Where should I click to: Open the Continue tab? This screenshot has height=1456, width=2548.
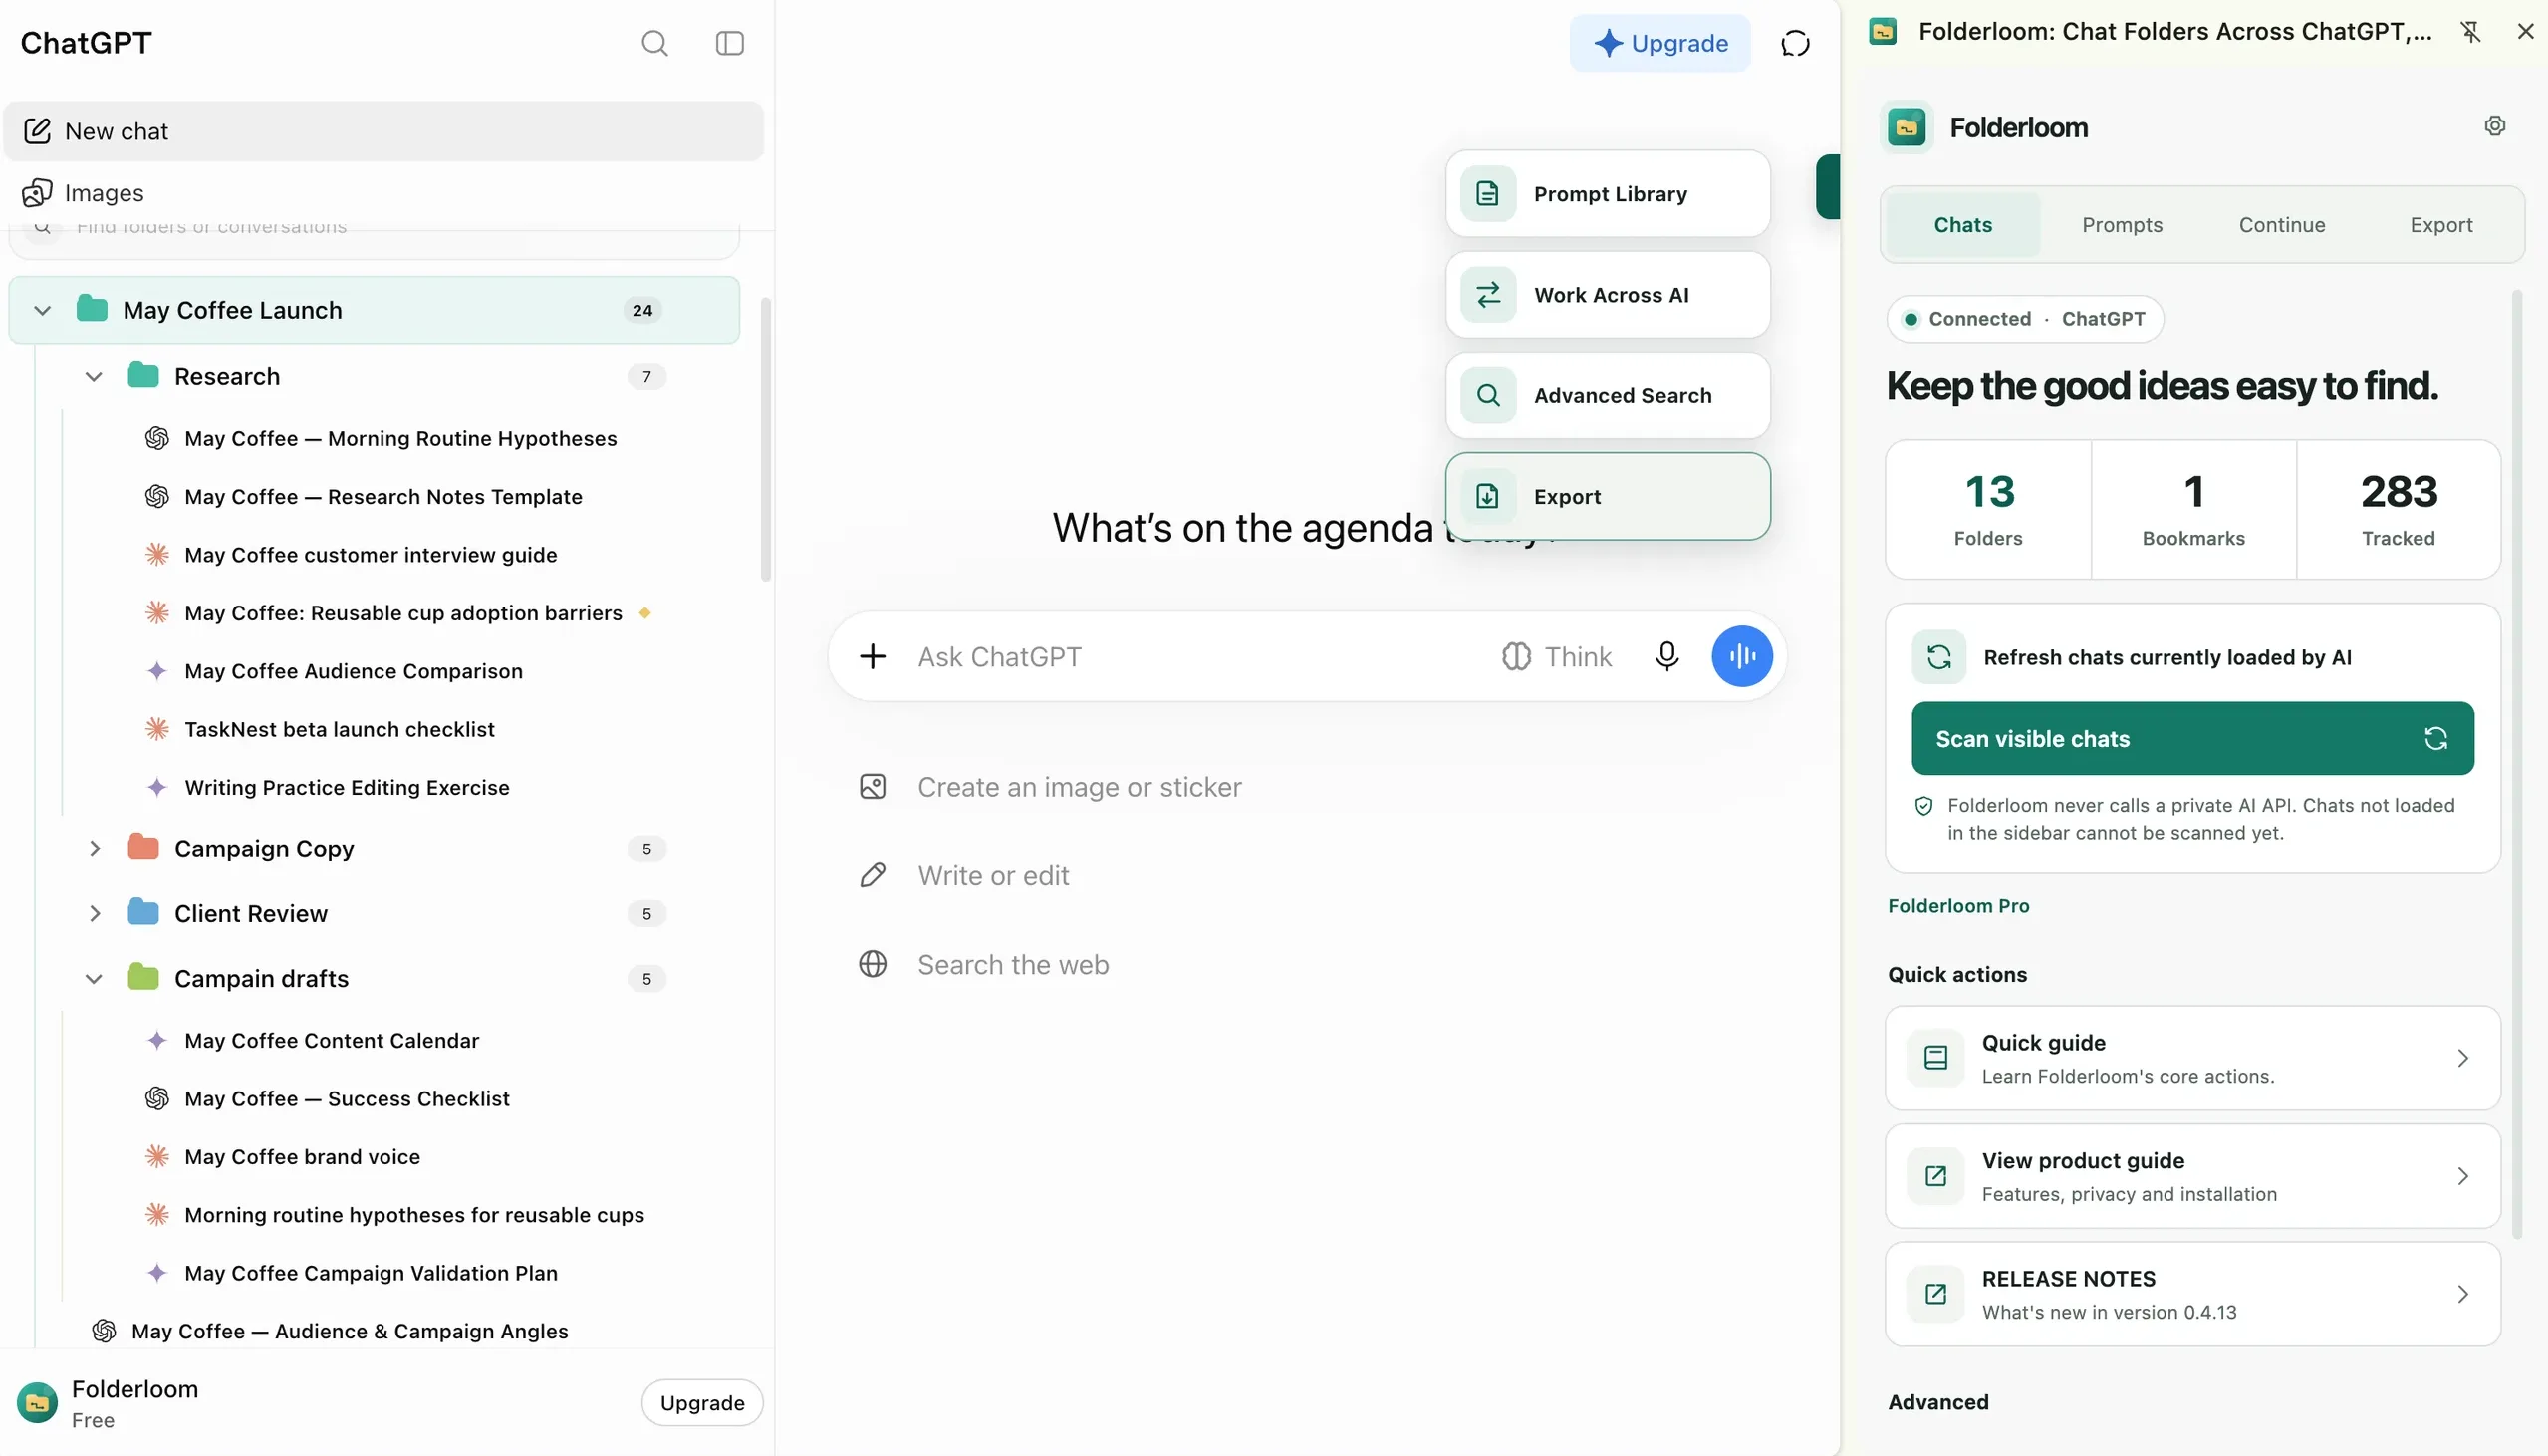click(2281, 225)
